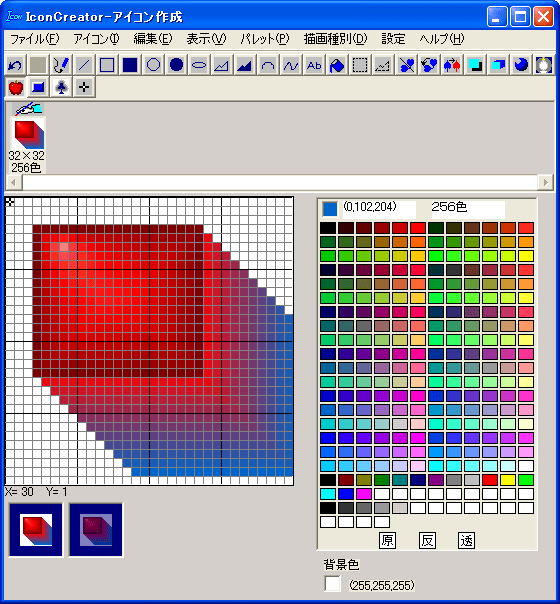
Task: Click the undo arrow toolbar icon
Action: (15, 65)
